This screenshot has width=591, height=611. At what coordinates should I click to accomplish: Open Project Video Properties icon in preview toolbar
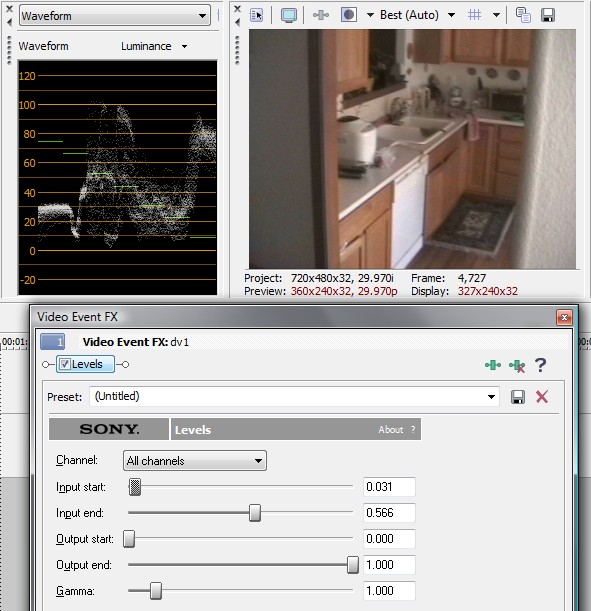(256, 15)
